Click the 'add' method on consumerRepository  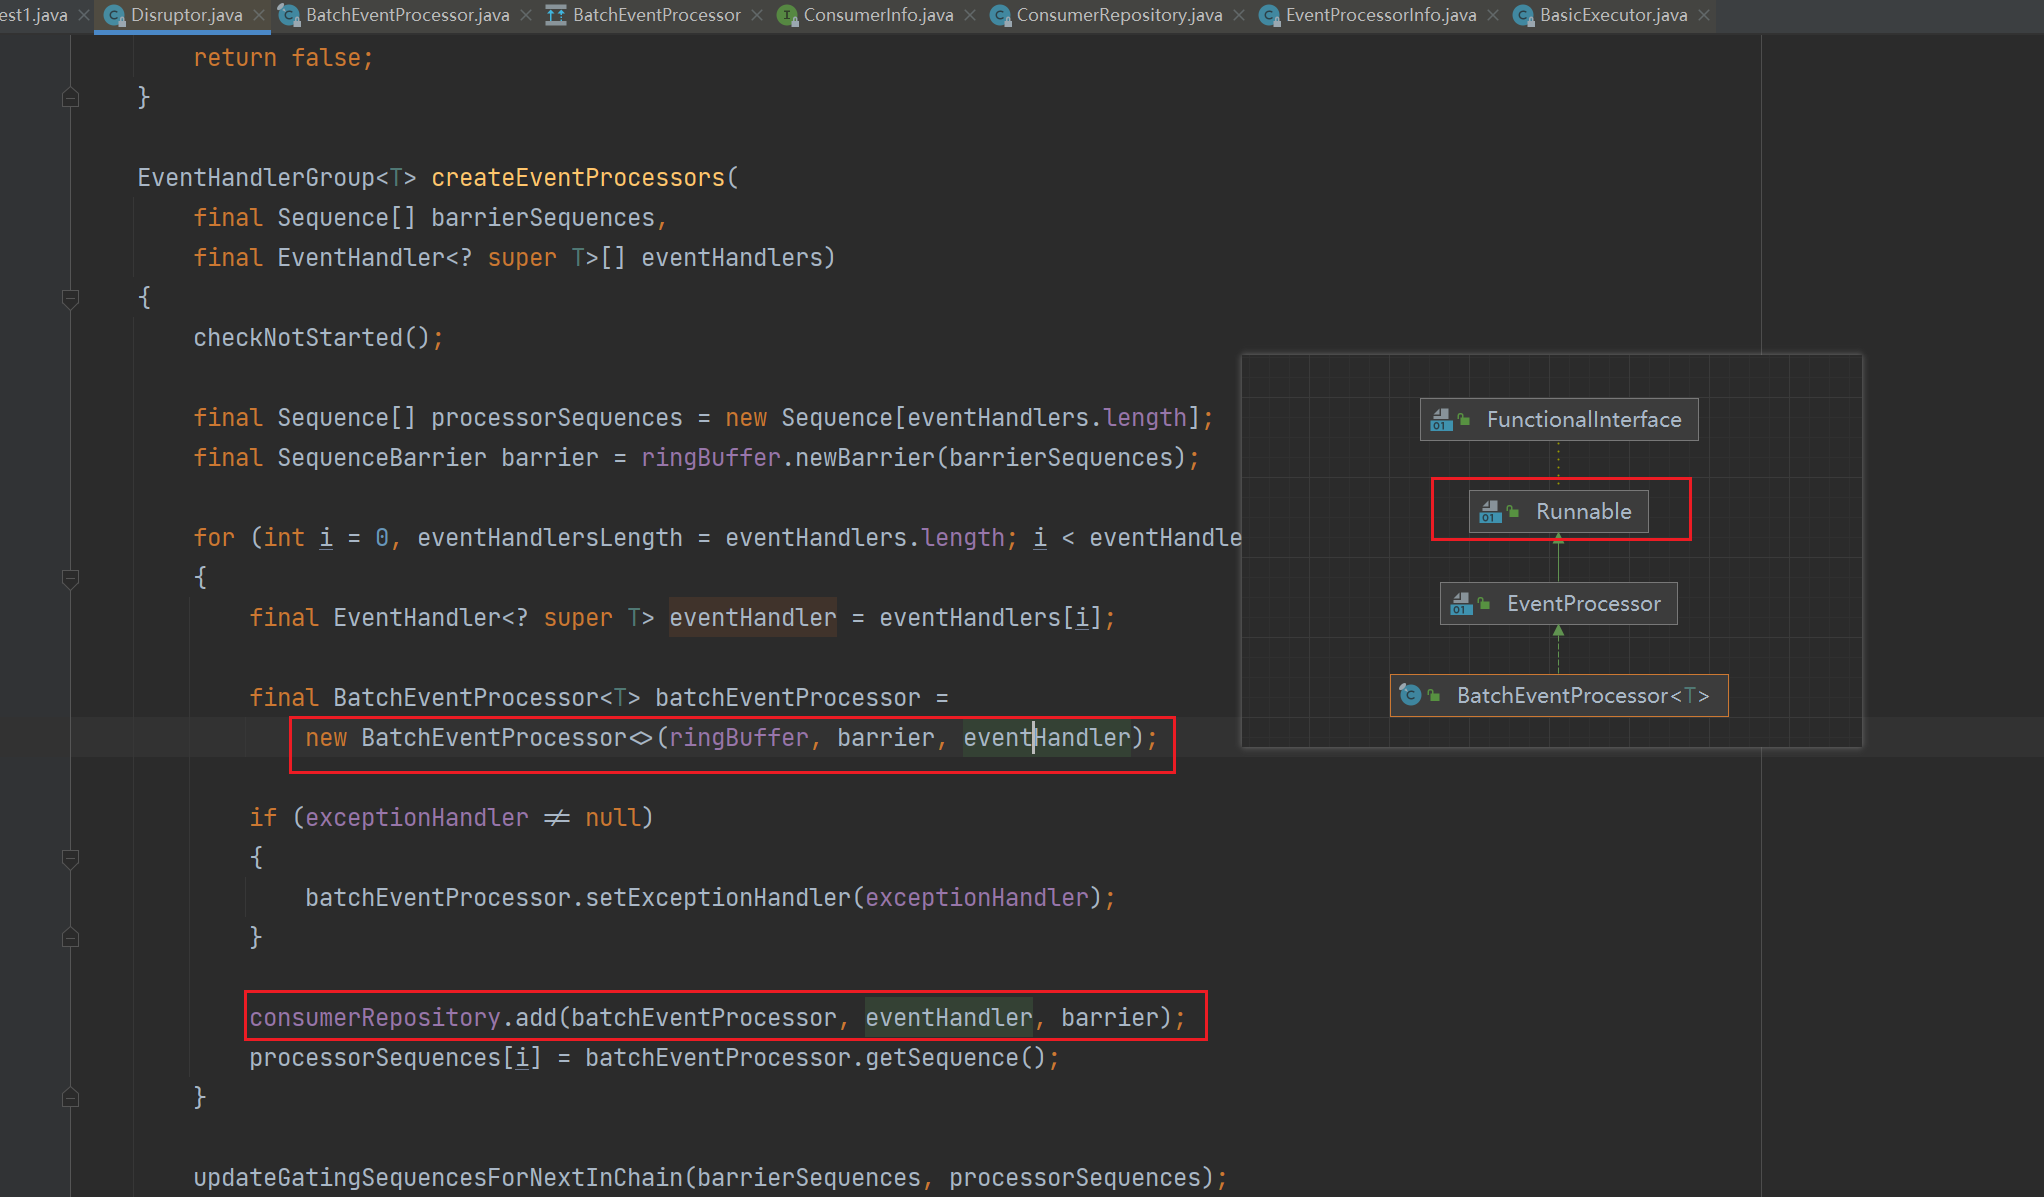pyautogui.click(x=536, y=1018)
